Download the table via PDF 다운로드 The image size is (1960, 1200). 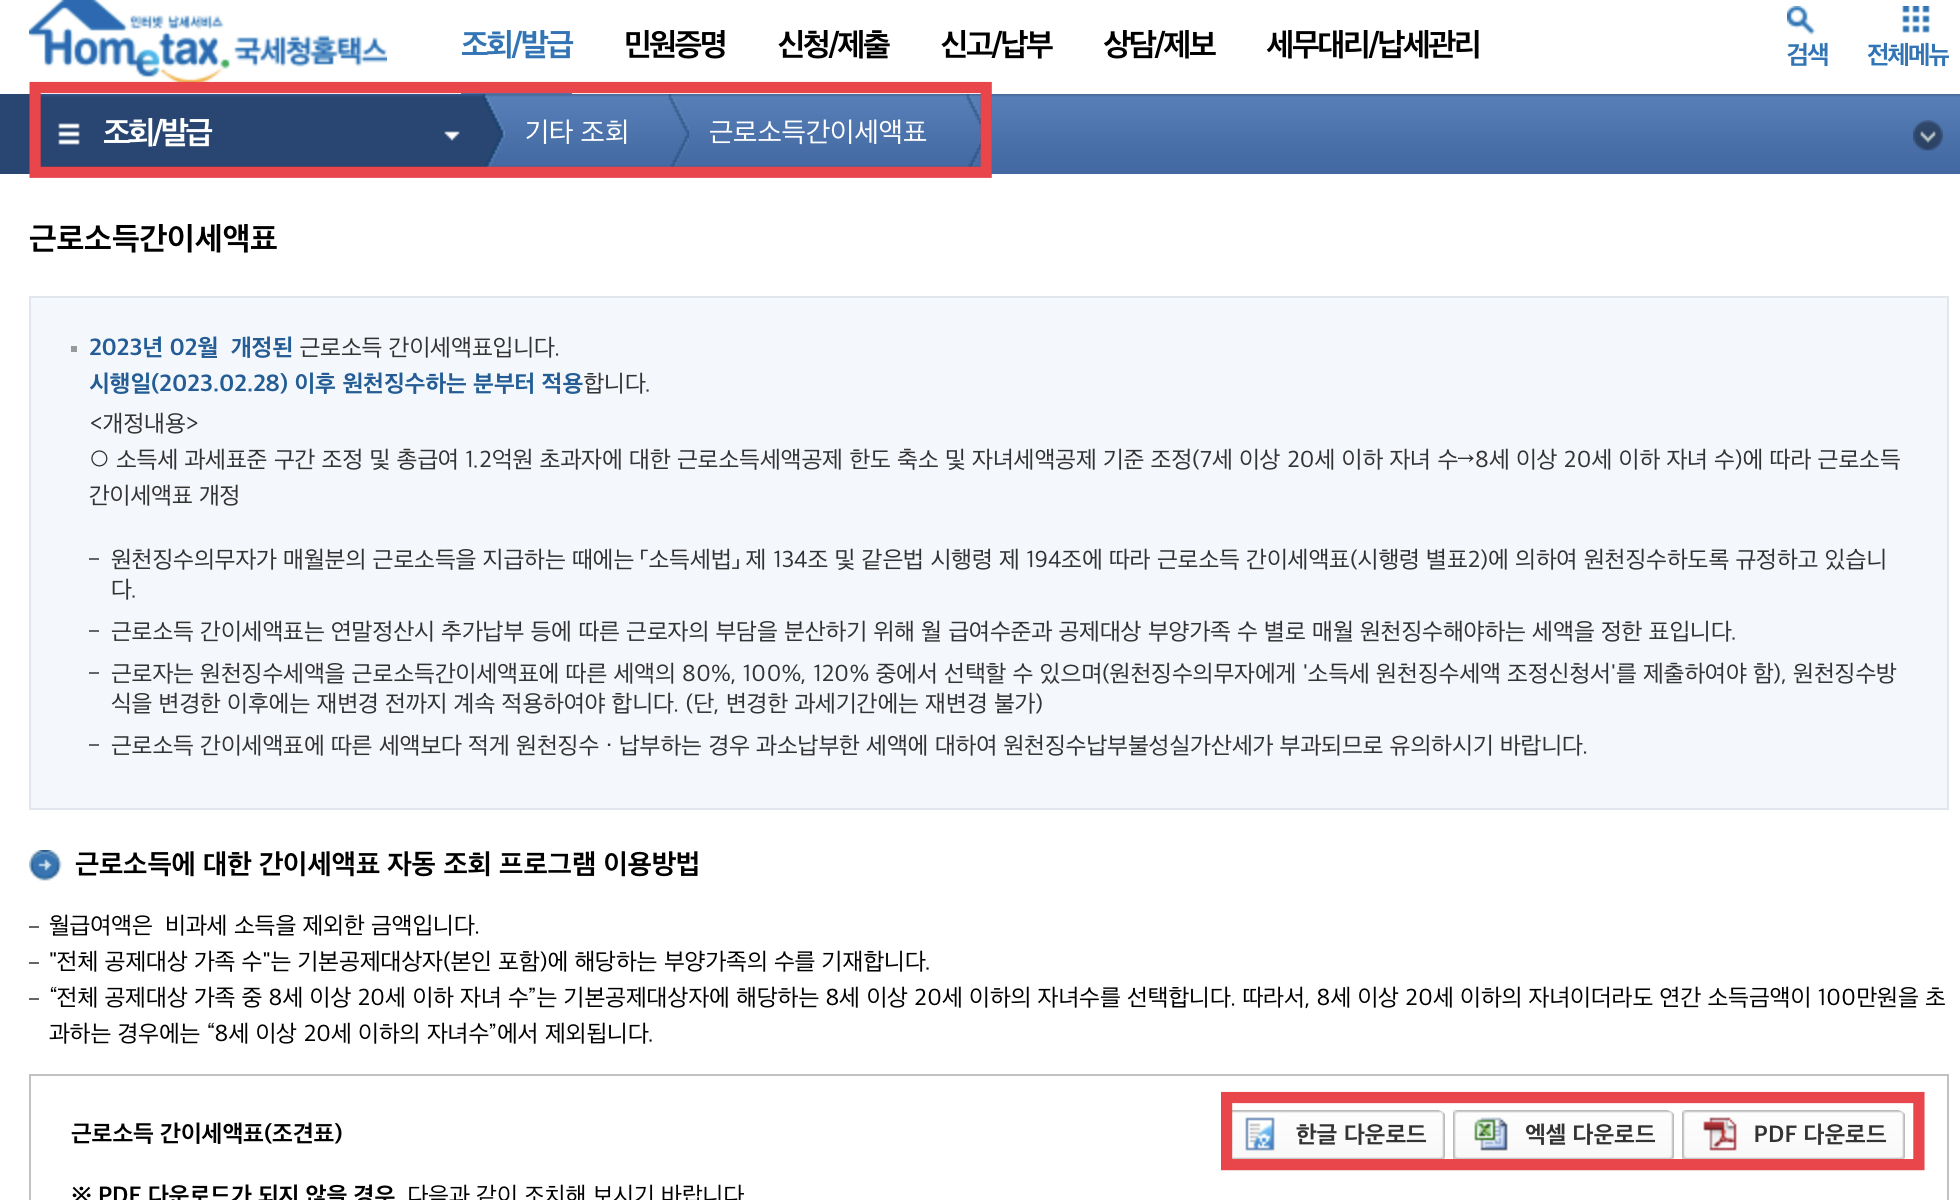[1797, 1134]
